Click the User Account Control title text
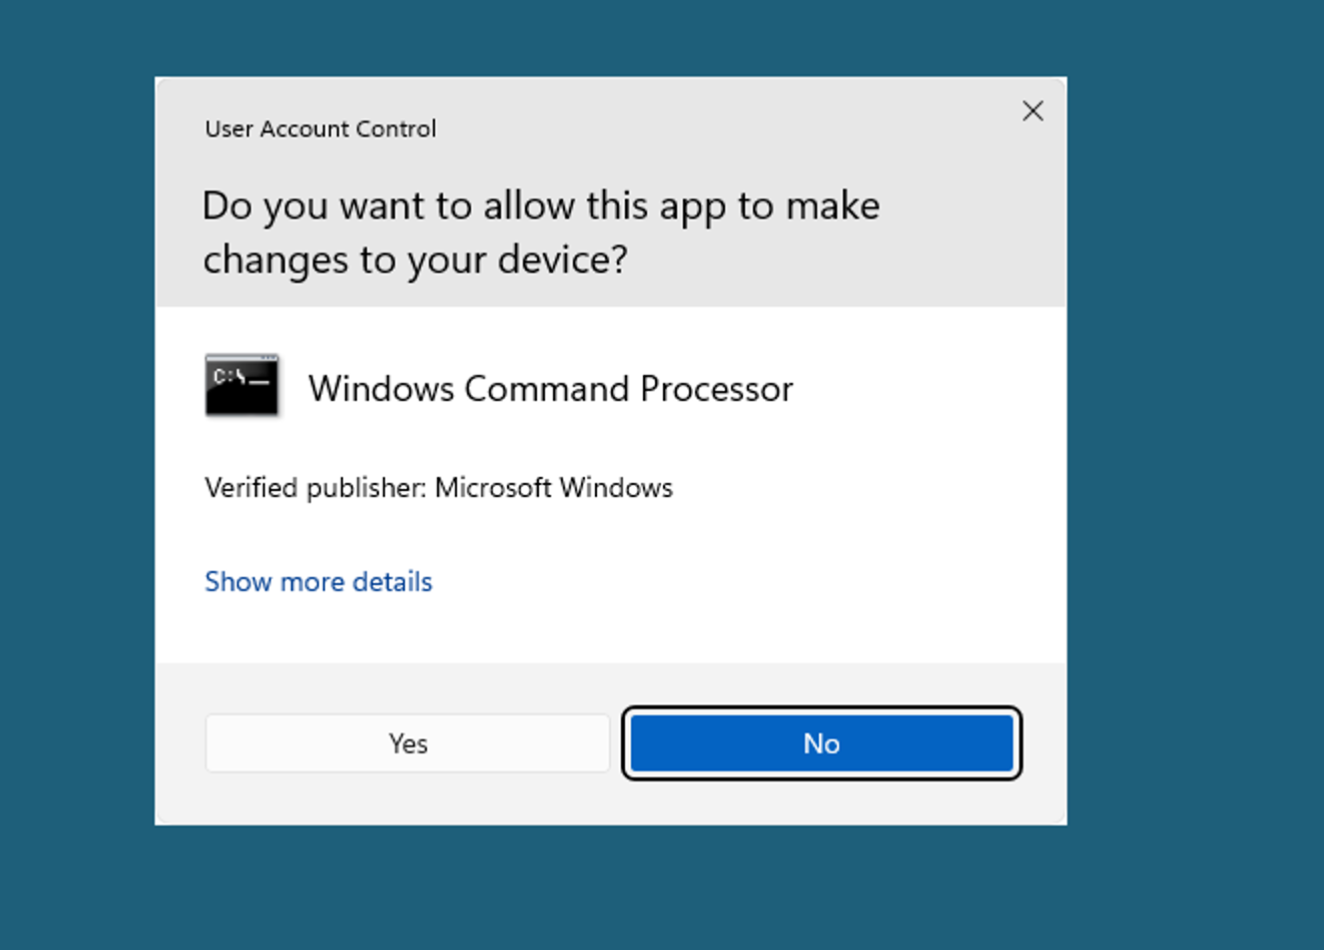The image size is (1324, 950). click(320, 129)
